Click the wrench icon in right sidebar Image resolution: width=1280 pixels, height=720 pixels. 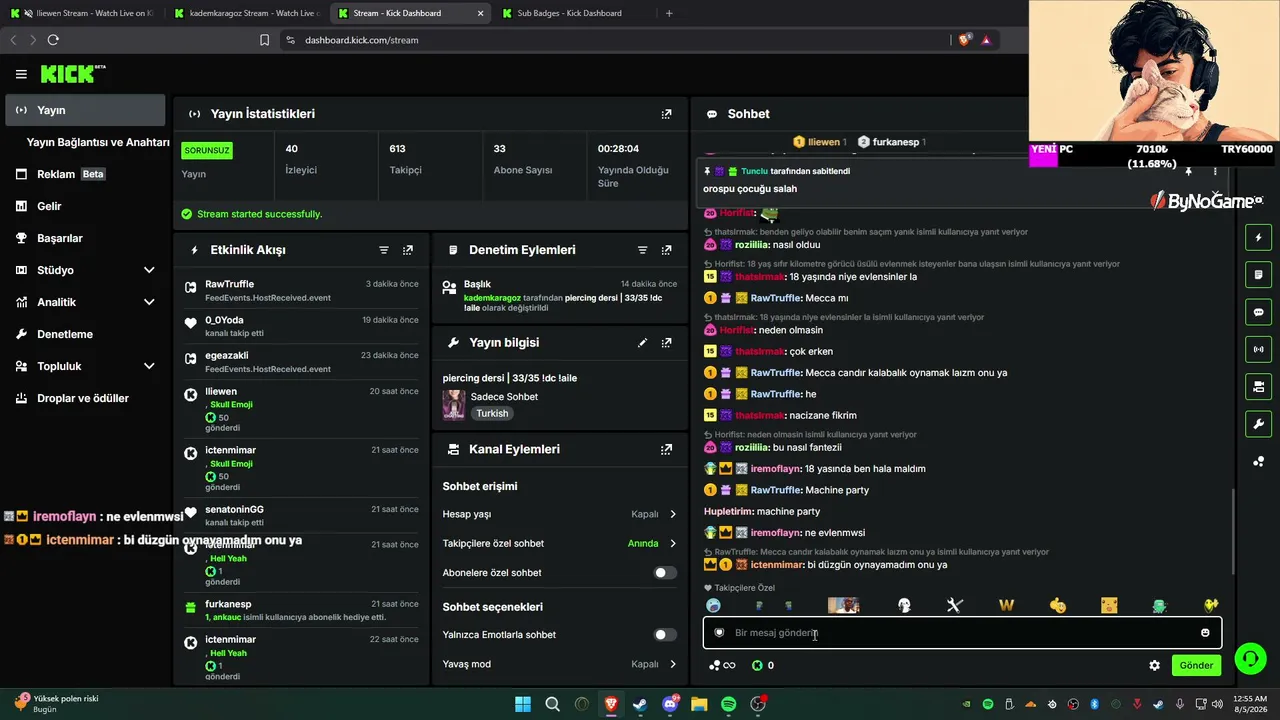click(x=1258, y=424)
